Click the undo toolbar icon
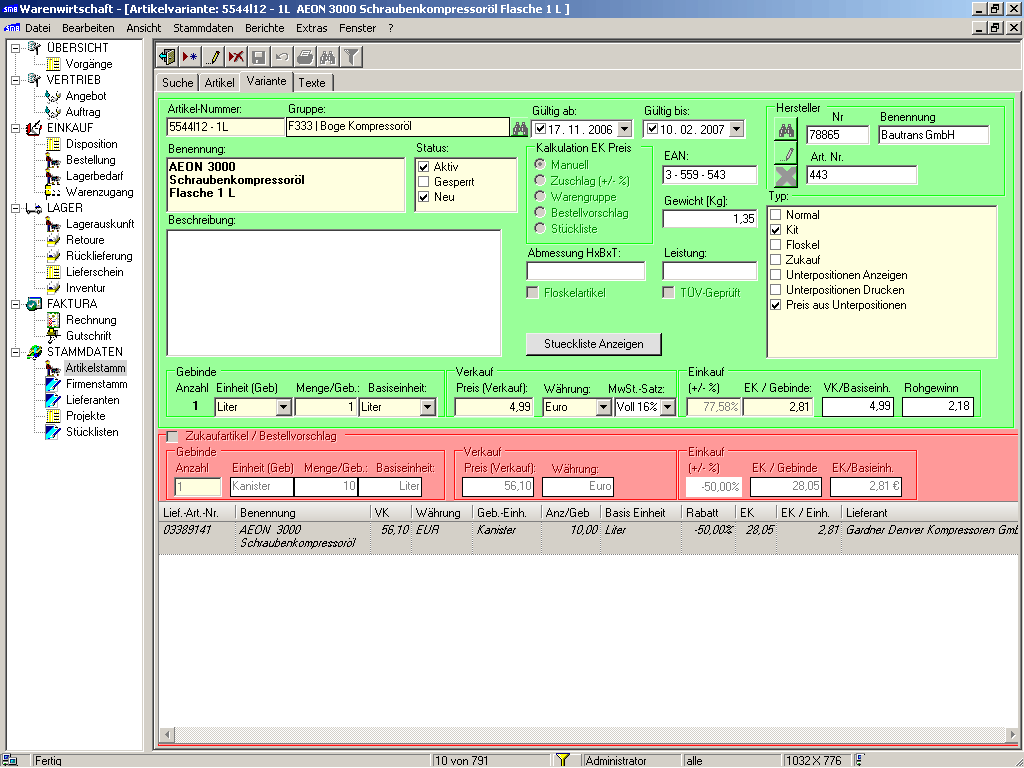 coord(281,57)
